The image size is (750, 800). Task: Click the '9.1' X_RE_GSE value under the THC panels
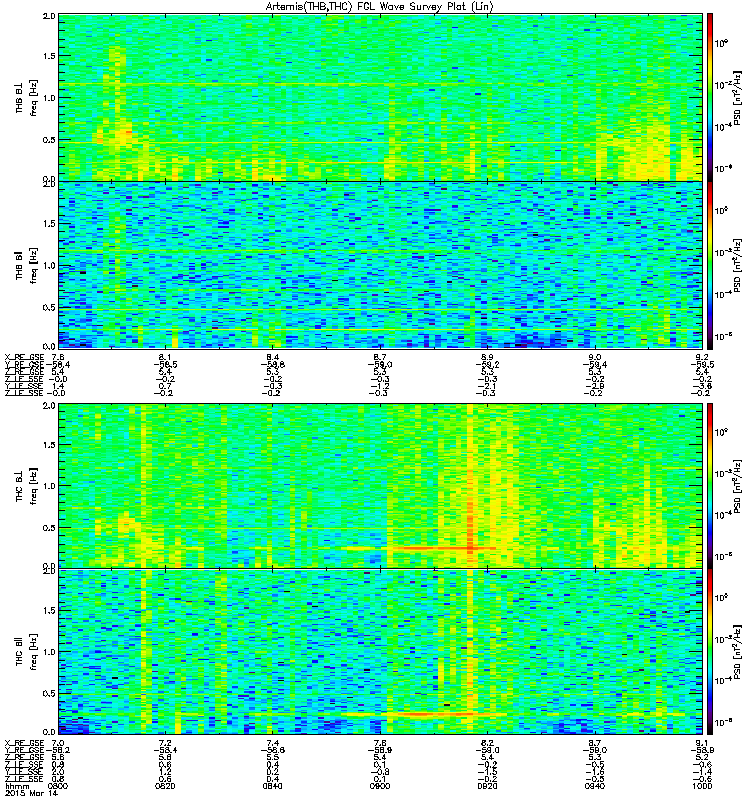[x=703, y=743]
